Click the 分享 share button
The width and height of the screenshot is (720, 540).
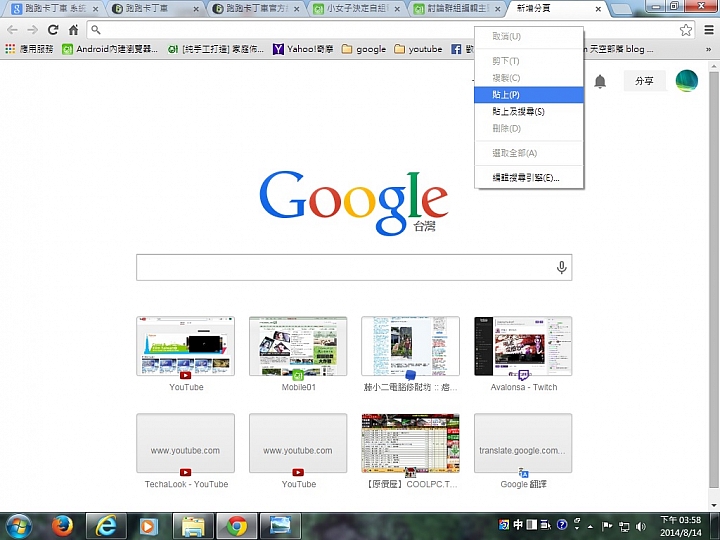point(644,81)
